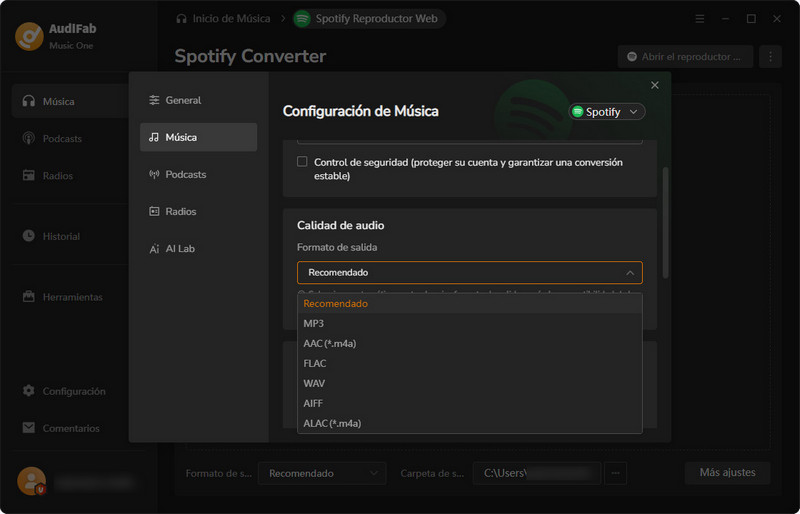The width and height of the screenshot is (800, 514).
Task: Click the AI Lab icon
Action: point(154,249)
